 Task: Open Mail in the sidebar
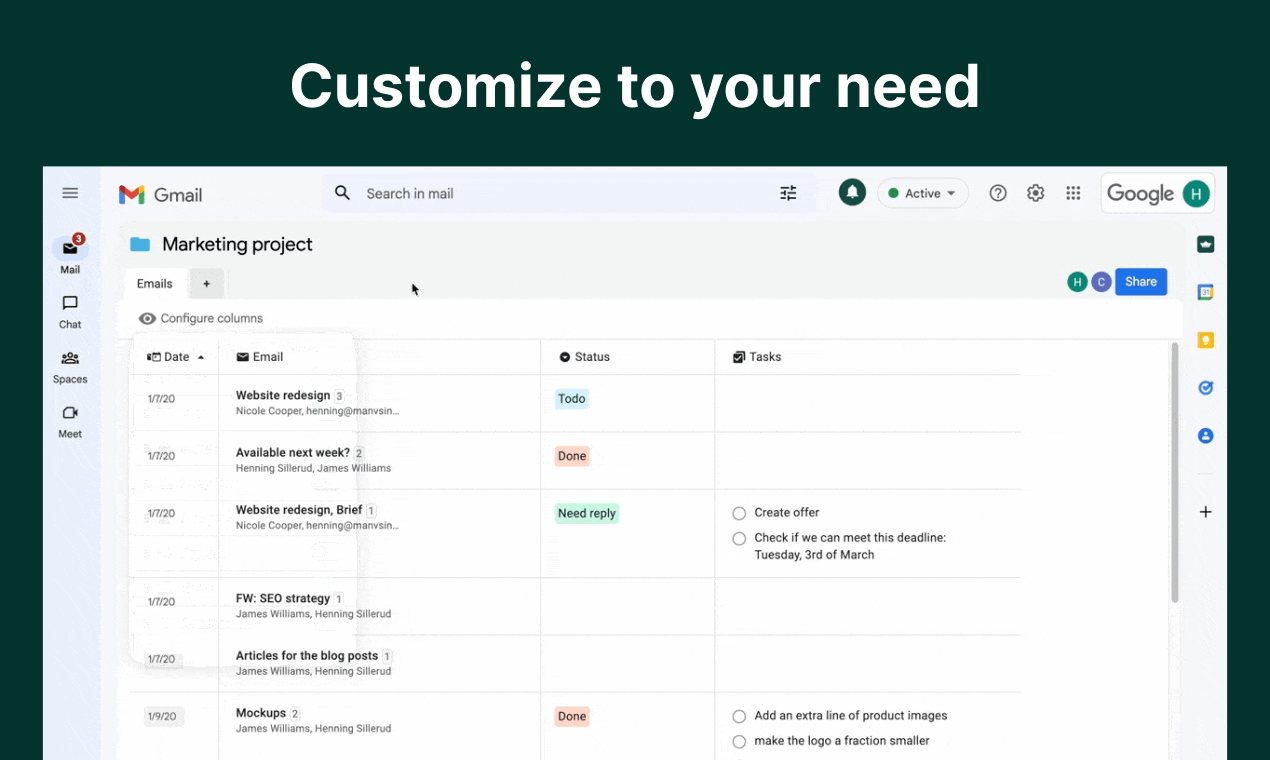tap(70, 255)
